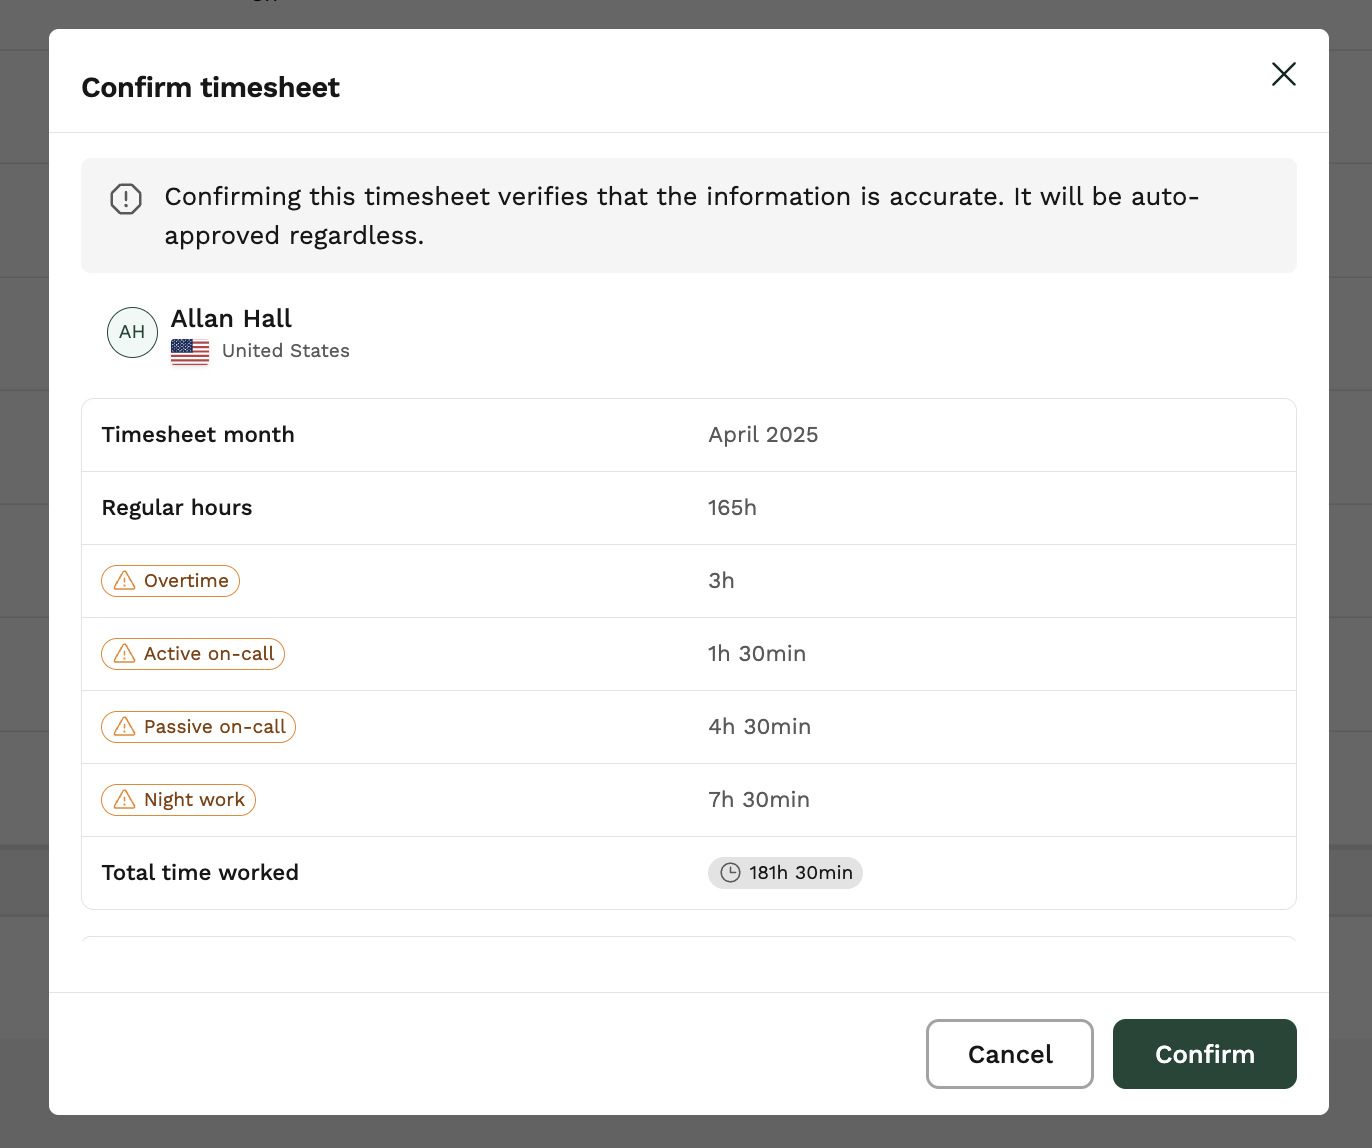Click the April 2025 month value

click(x=763, y=435)
